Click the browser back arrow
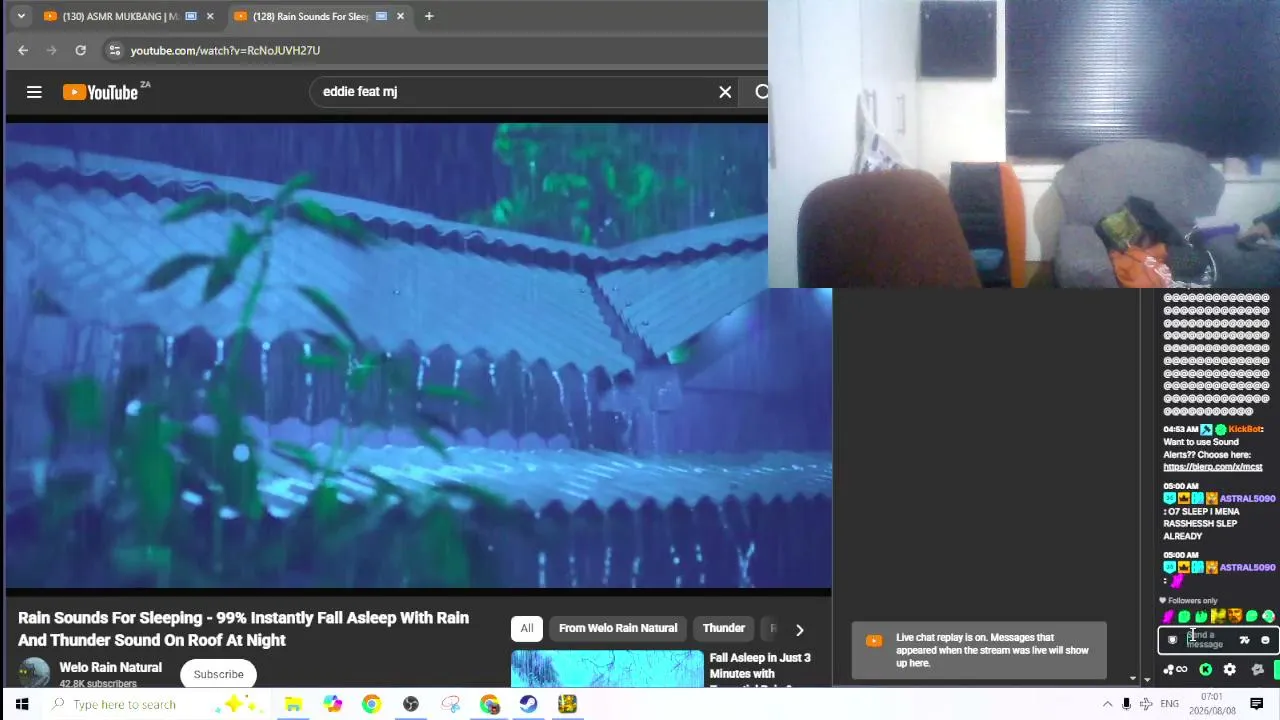The image size is (1280, 720). pos(23,50)
